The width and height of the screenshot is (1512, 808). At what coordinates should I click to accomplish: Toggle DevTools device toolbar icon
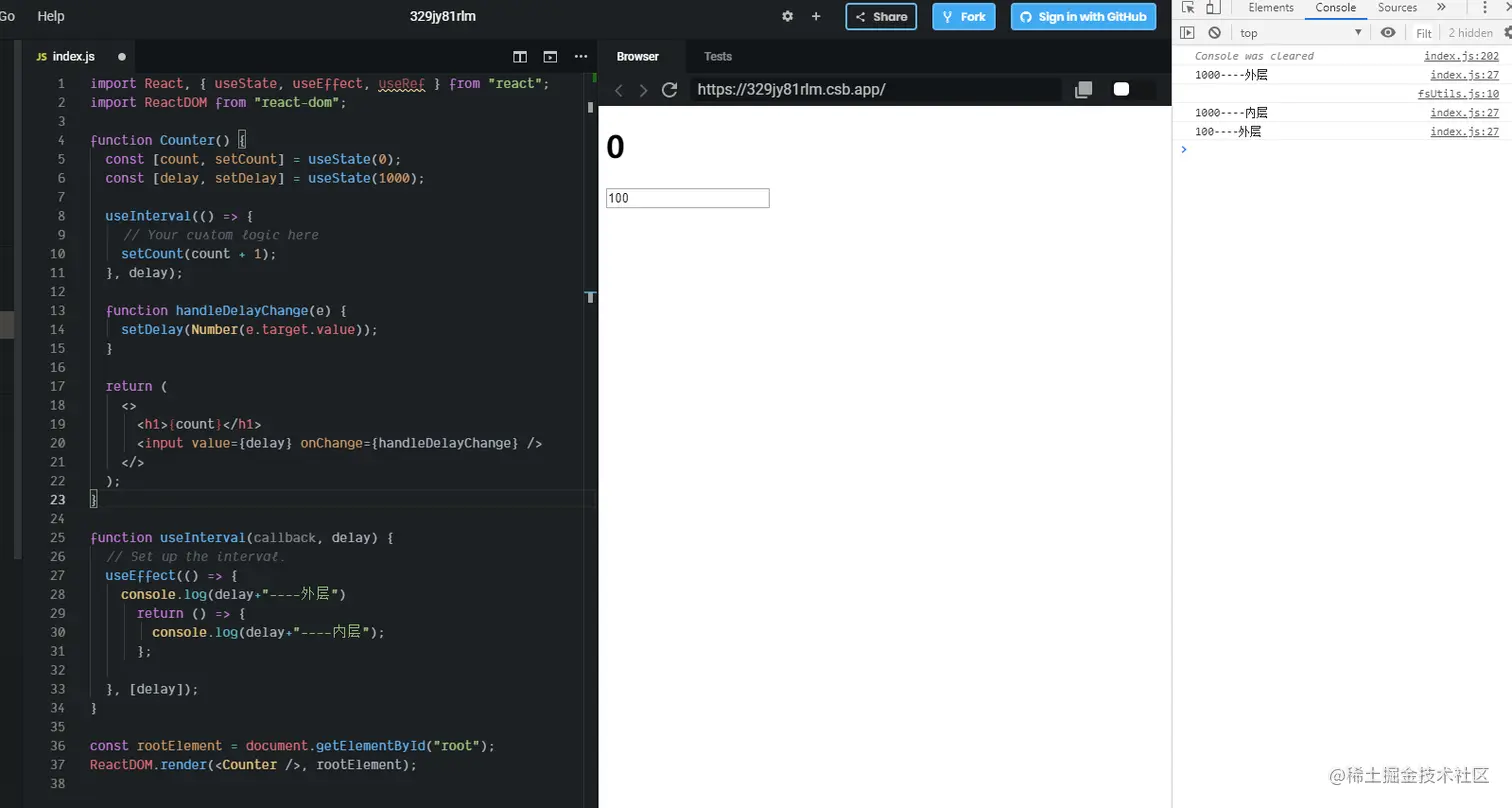pos(1211,8)
